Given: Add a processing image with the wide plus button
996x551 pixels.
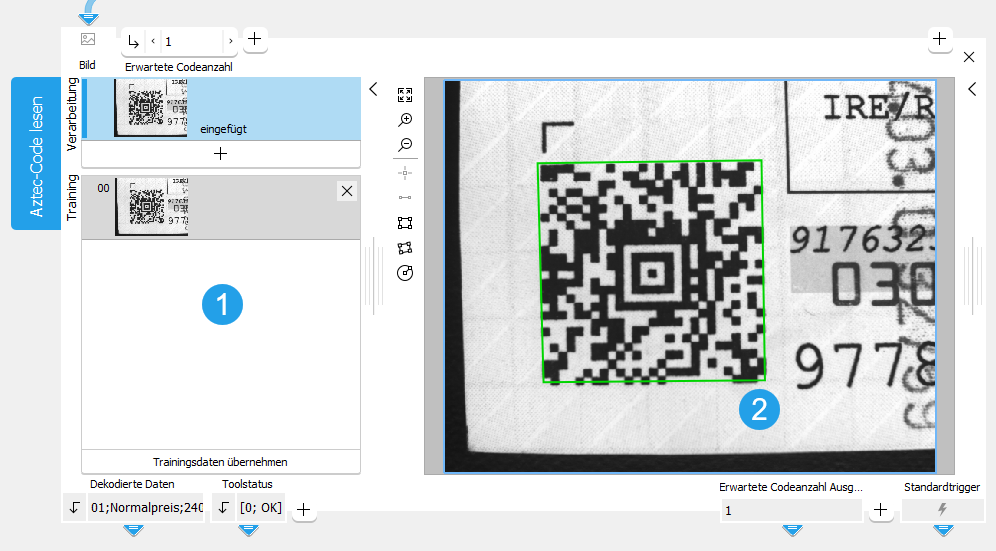Looking at the screenshot, I should [x=220, y=154].
